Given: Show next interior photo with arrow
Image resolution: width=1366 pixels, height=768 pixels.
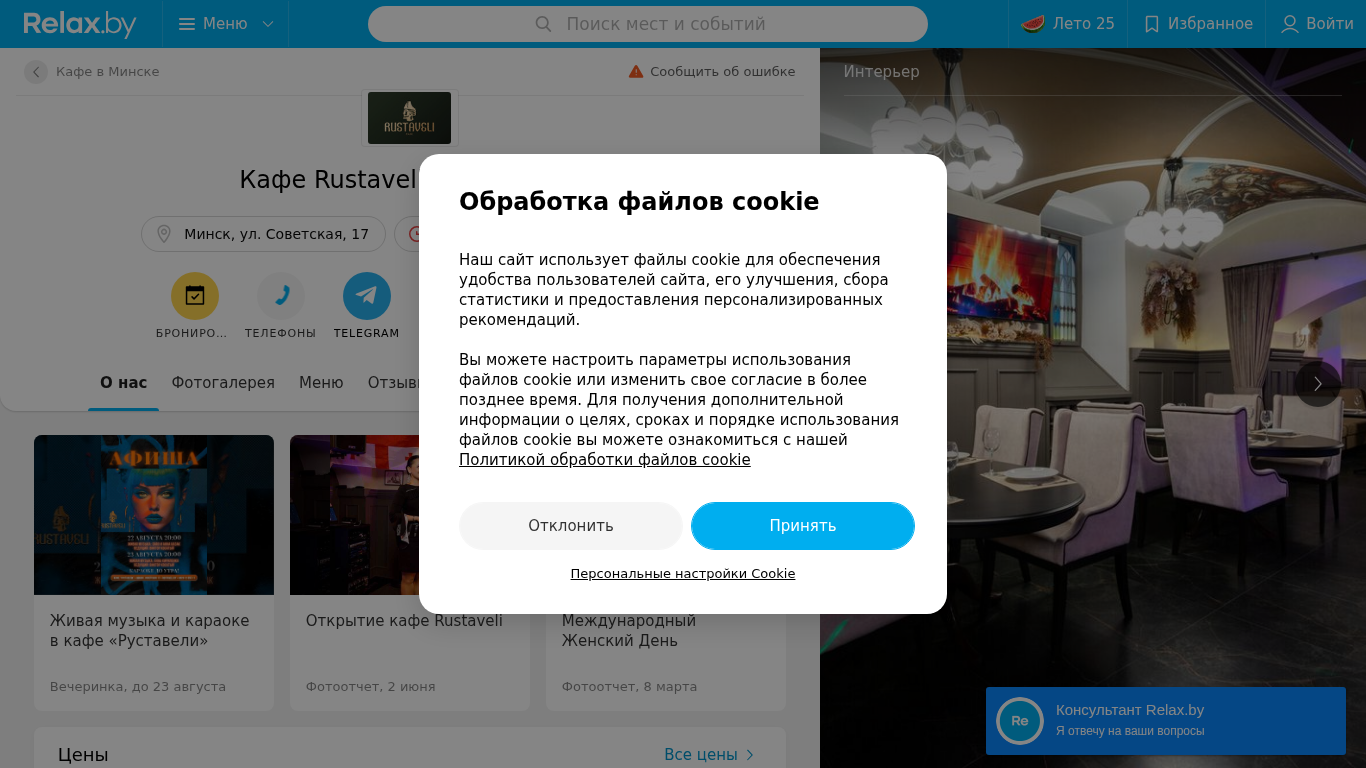Looking at the screenshot, I should 1318,384.
